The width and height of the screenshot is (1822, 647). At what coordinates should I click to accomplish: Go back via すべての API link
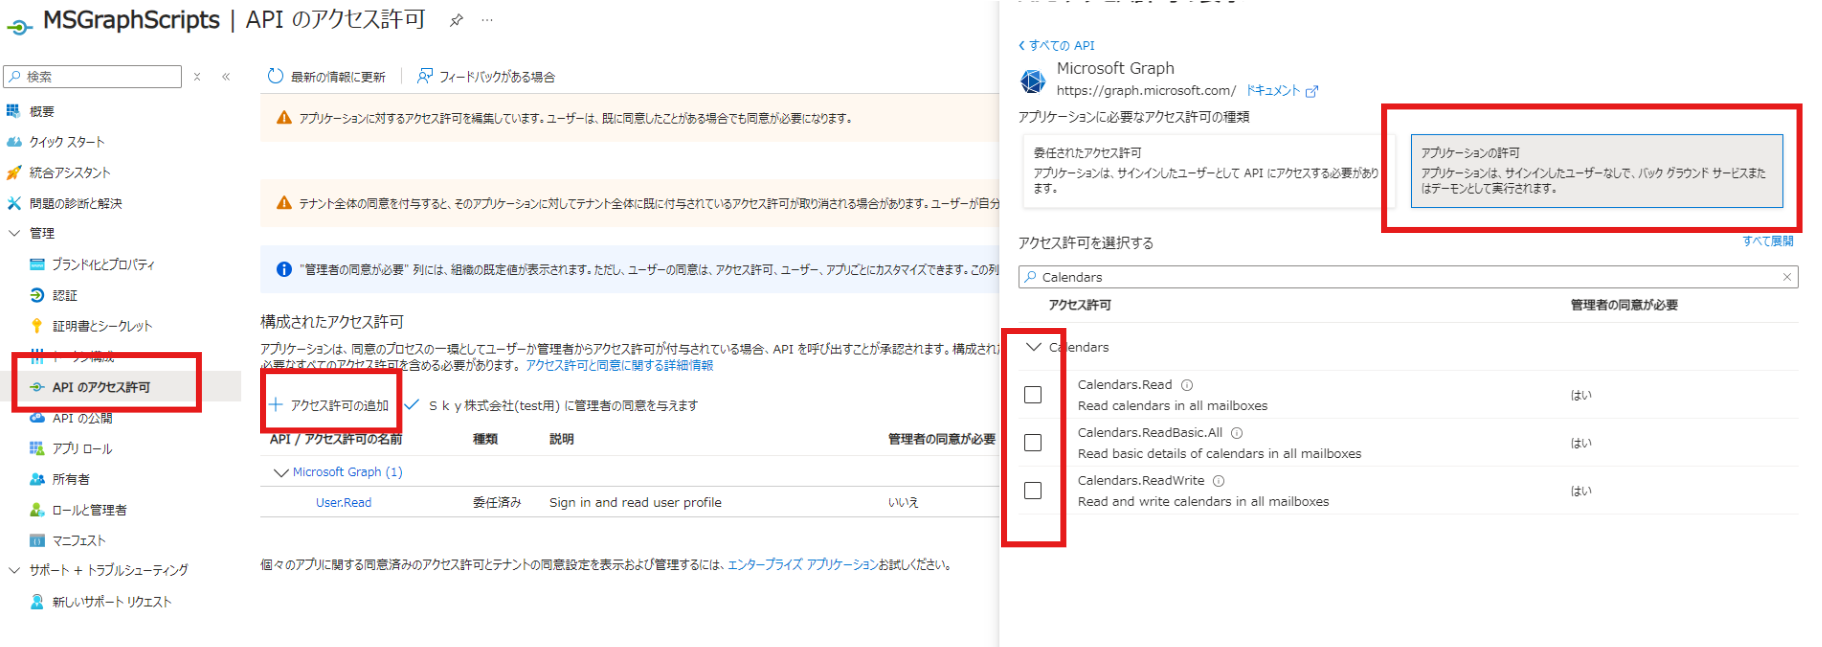click(x=1056, y=45)
